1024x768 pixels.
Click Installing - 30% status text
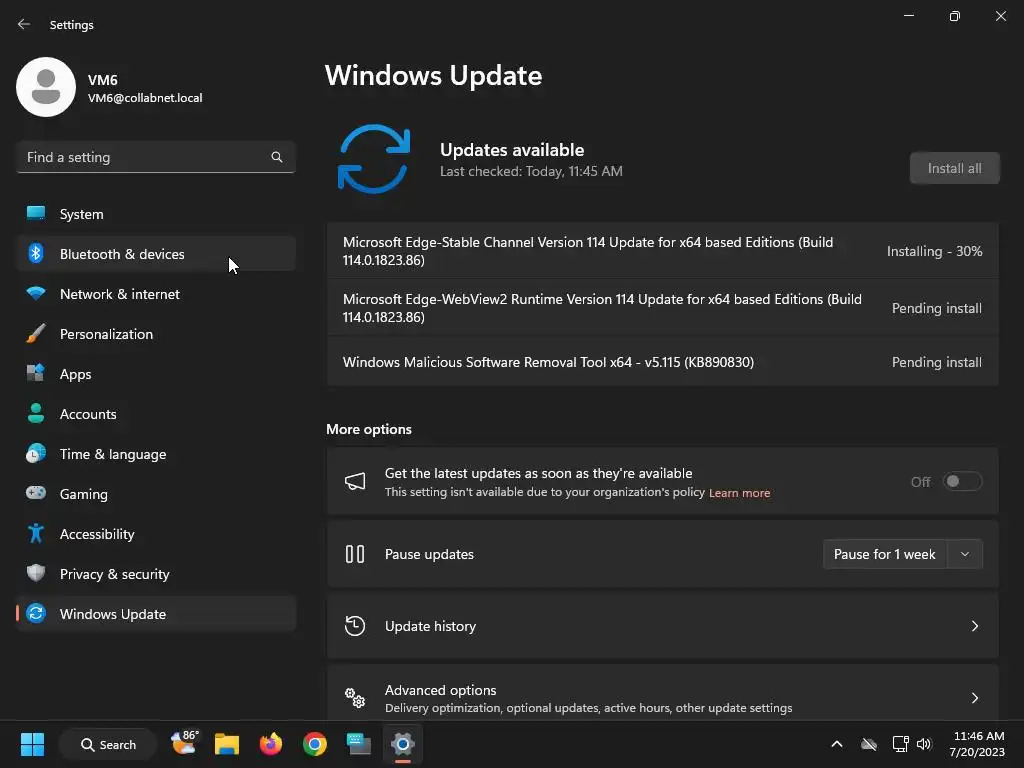point(934,251)
